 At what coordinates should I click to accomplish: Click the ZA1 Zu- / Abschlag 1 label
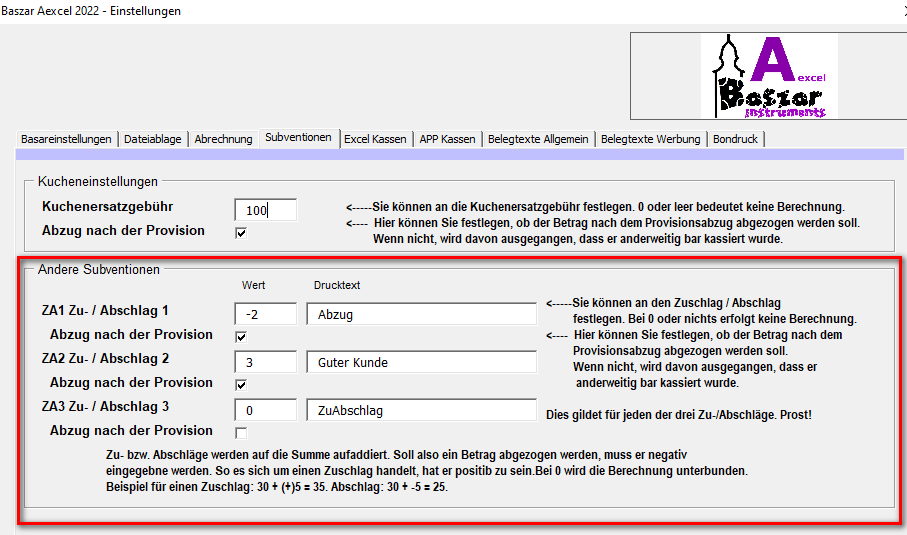coord(105,311)
